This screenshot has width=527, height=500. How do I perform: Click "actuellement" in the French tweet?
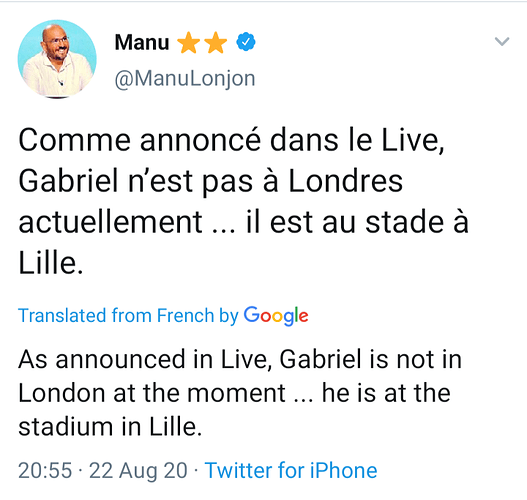(x=111, y=222)
